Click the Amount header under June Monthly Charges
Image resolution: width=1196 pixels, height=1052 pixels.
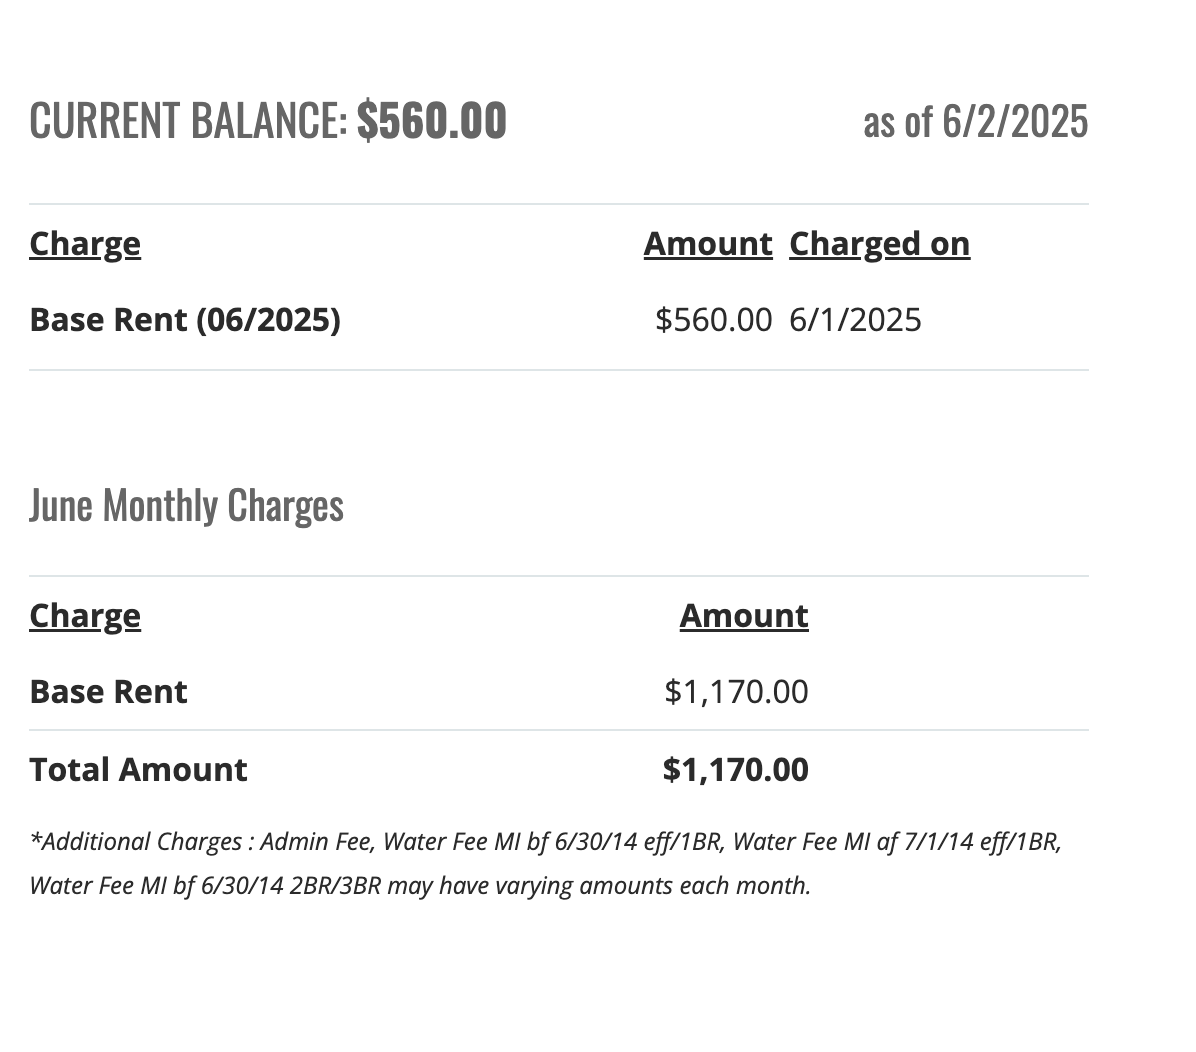(x=743, y=616)
